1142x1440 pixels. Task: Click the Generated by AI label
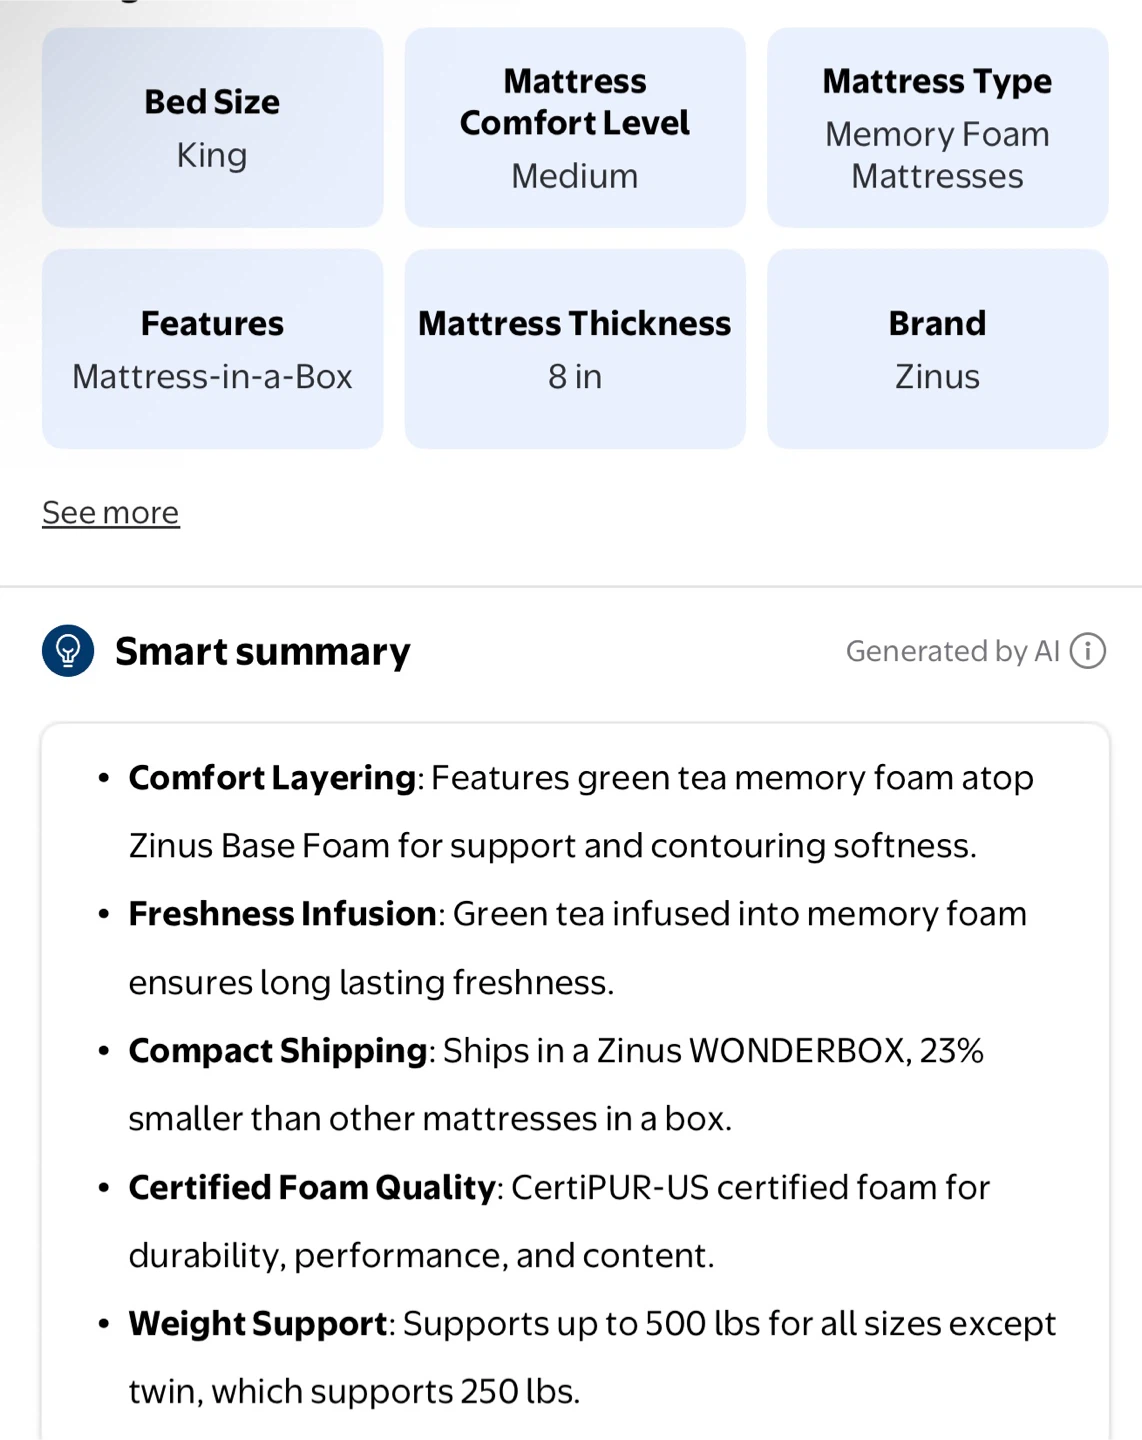(952, 651)
